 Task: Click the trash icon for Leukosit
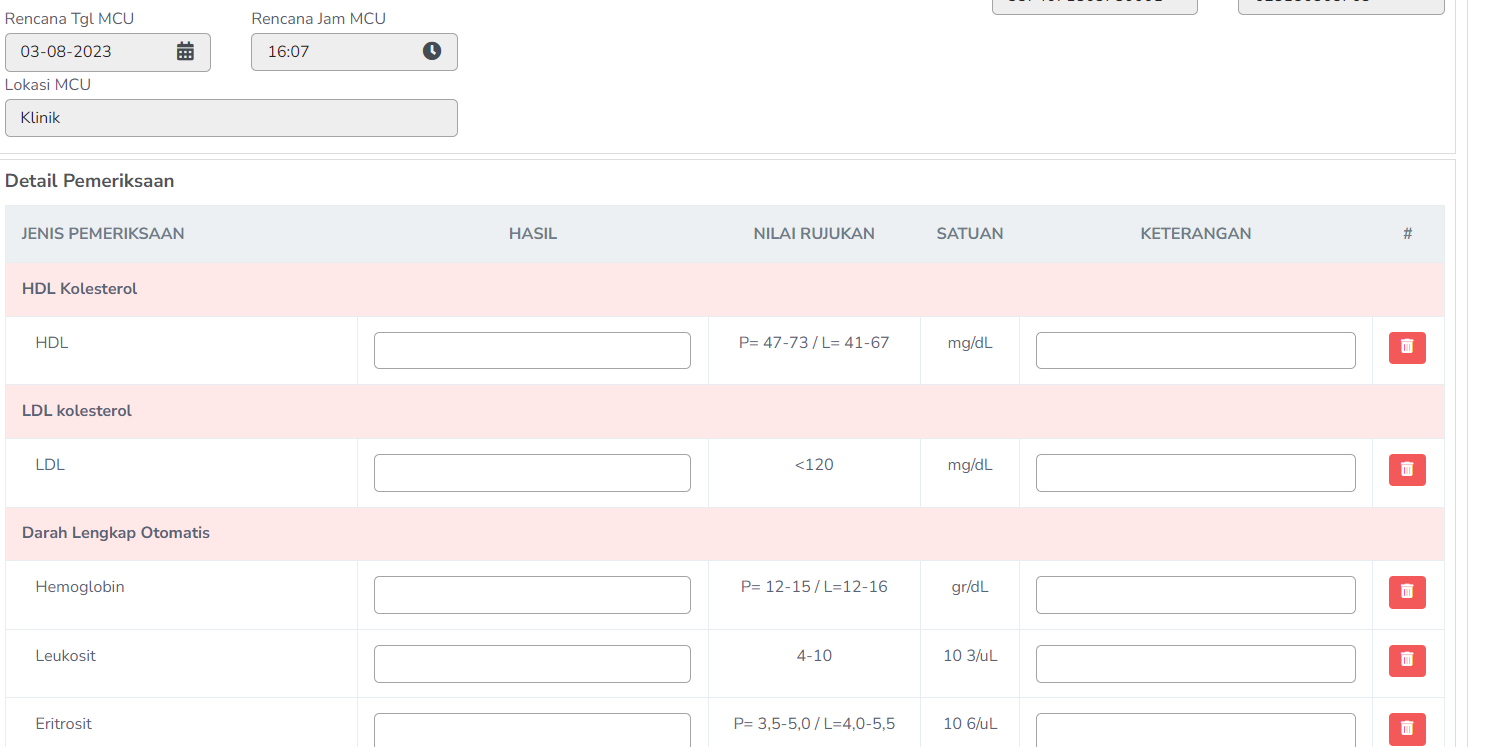[x=1406, y=661]
